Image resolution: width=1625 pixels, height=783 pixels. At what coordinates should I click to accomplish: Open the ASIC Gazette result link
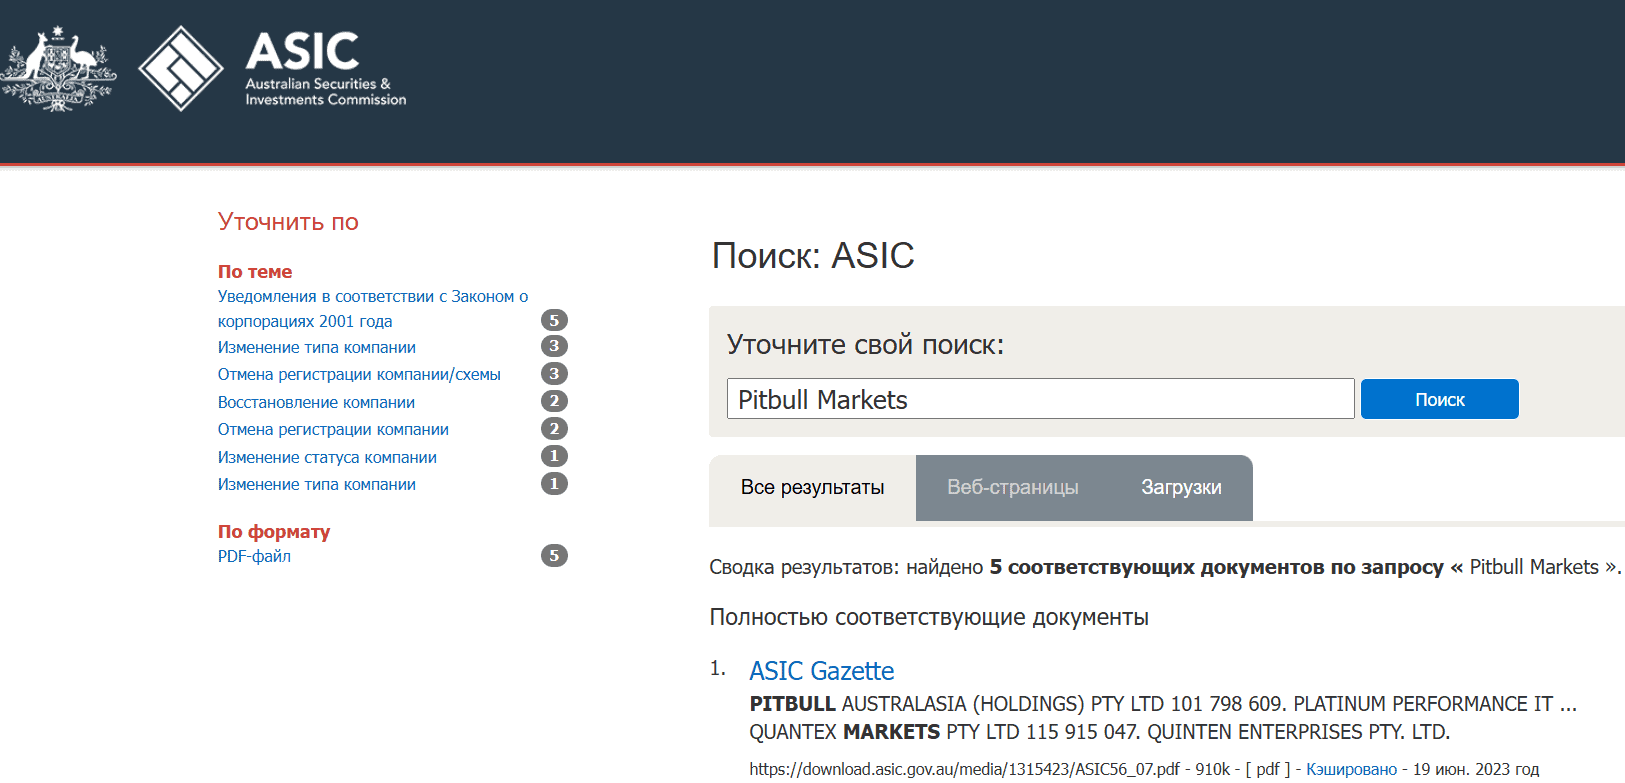tap(821, 671)
